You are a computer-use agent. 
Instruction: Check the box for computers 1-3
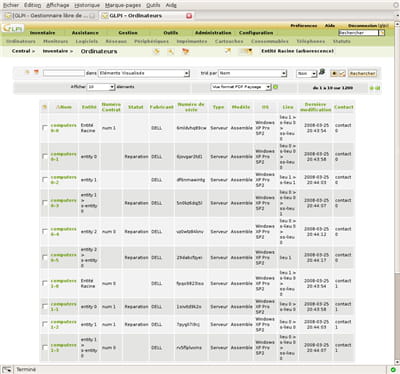[x=45, y=348]
